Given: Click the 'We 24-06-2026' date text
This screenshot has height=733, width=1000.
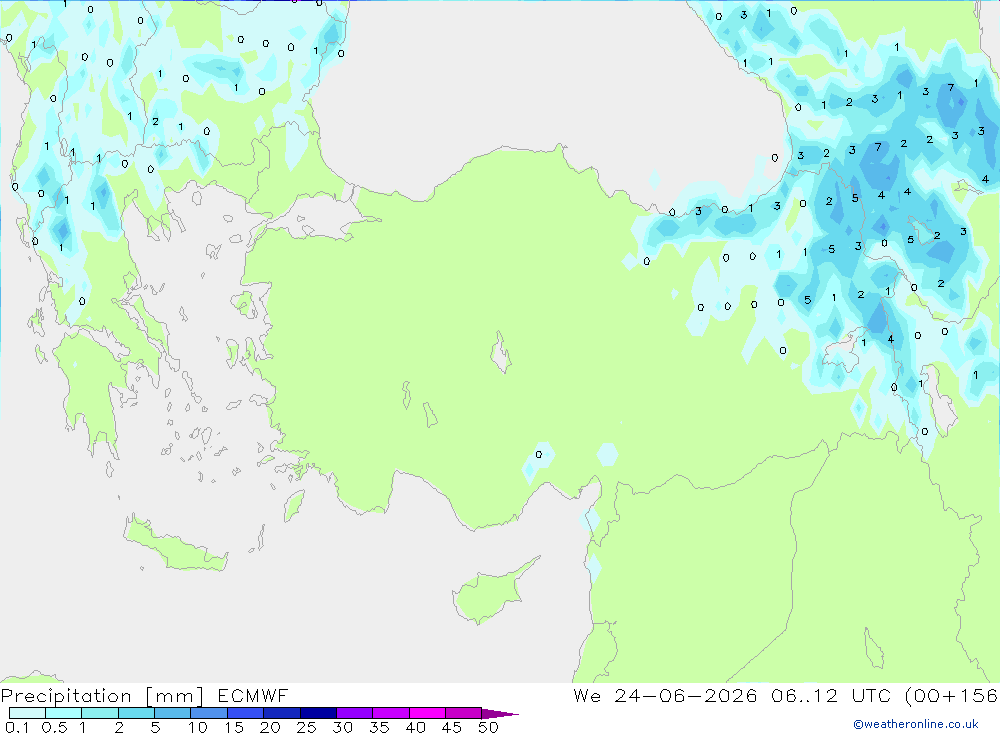Looking at the screenshot, I should (665, 695).
